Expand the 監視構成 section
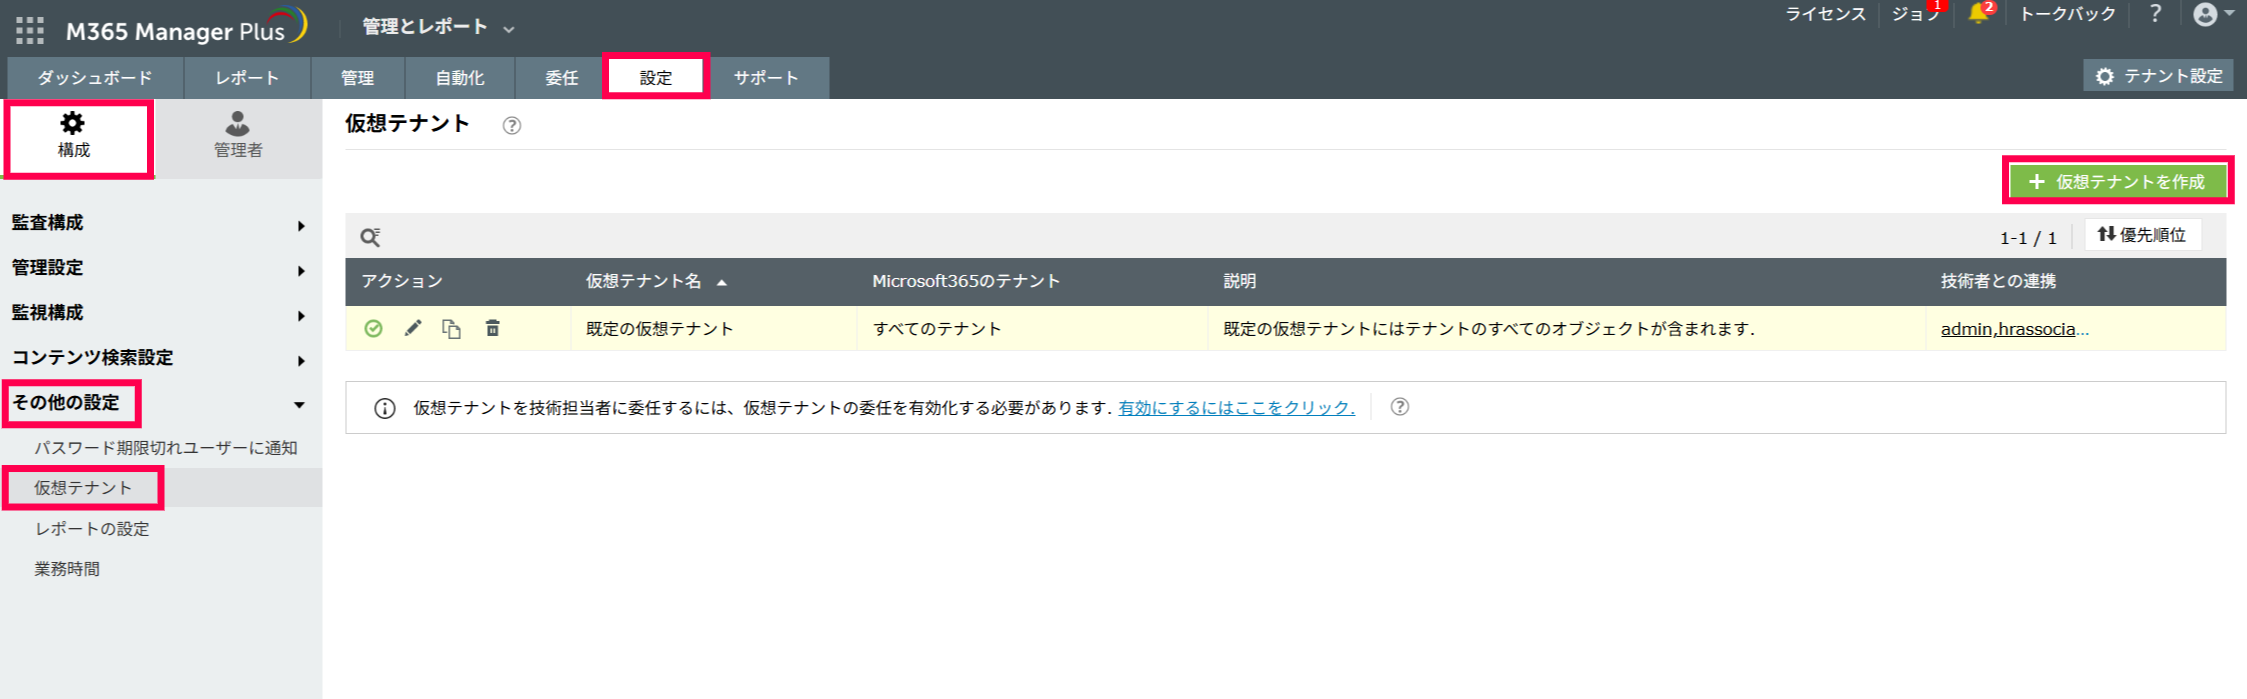 tap(160, 313)
